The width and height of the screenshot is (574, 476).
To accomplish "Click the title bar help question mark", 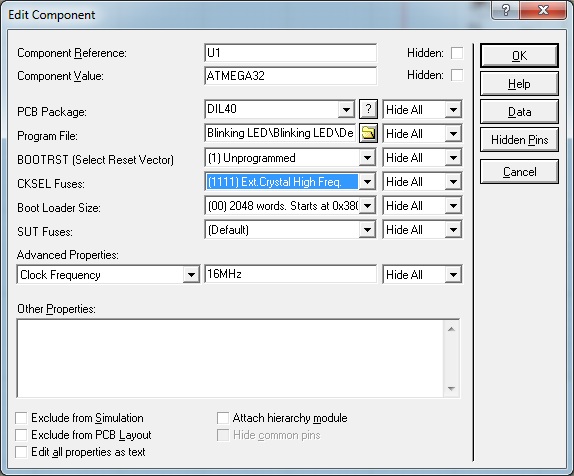I will 506,10.
